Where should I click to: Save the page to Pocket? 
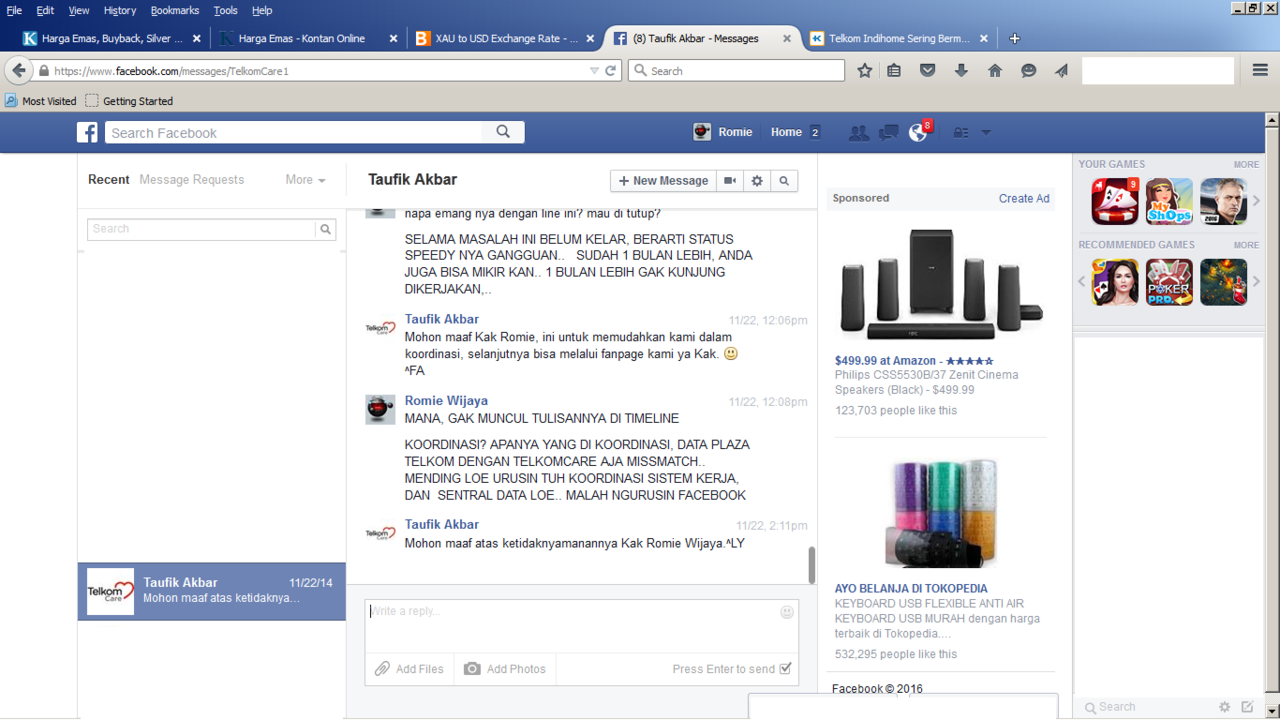click(x=928, y=71)
